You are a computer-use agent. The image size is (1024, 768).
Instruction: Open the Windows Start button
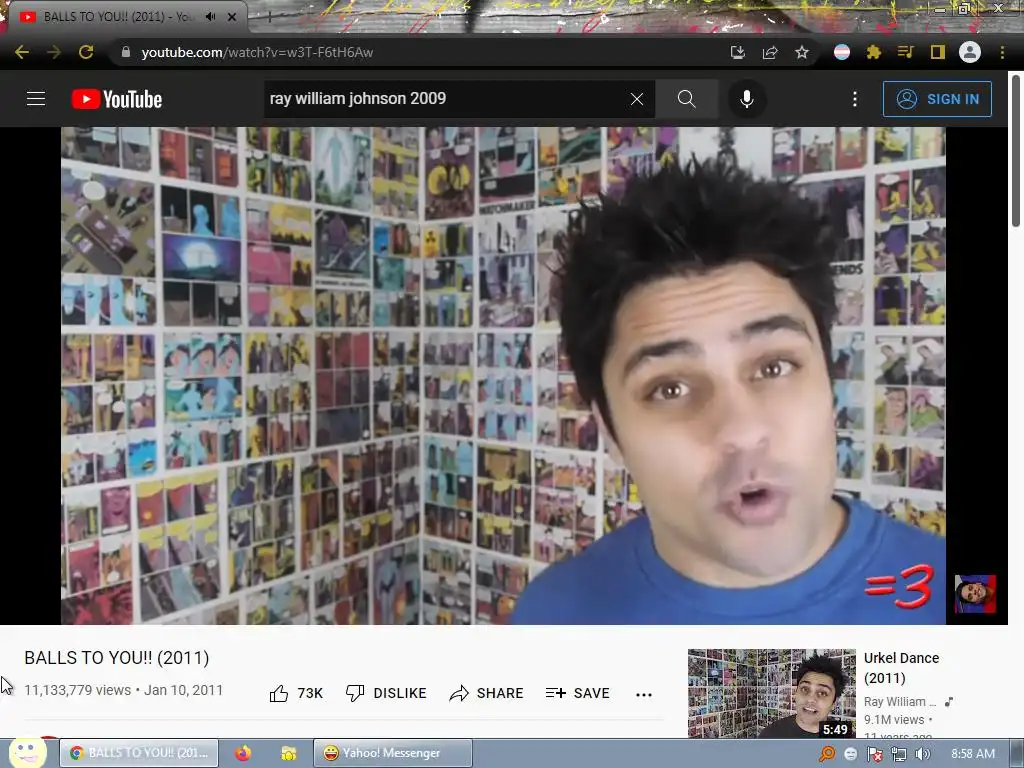[x=27, y=752]
